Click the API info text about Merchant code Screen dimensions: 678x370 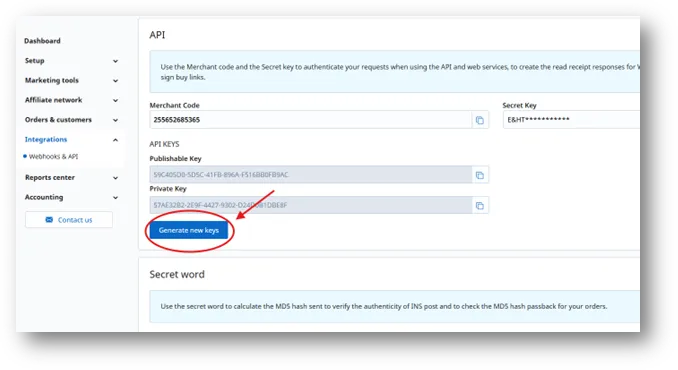(x=400, y=72)
